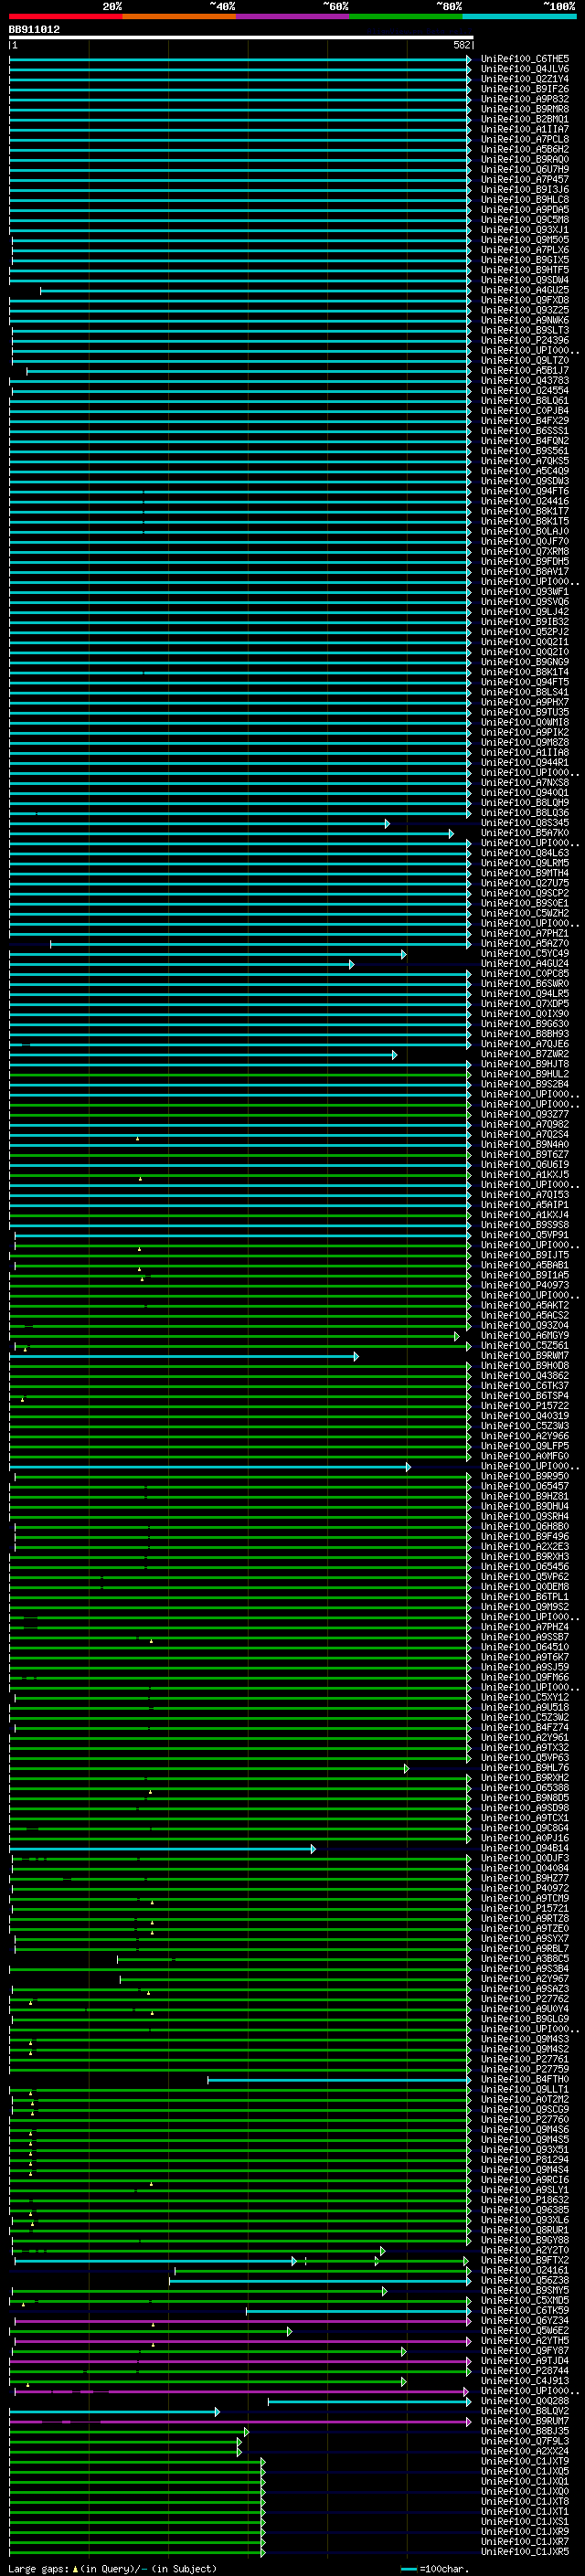Click the purple ~60% identity legend bar
The image size is (585, 2576).
(x=292, y=17)
